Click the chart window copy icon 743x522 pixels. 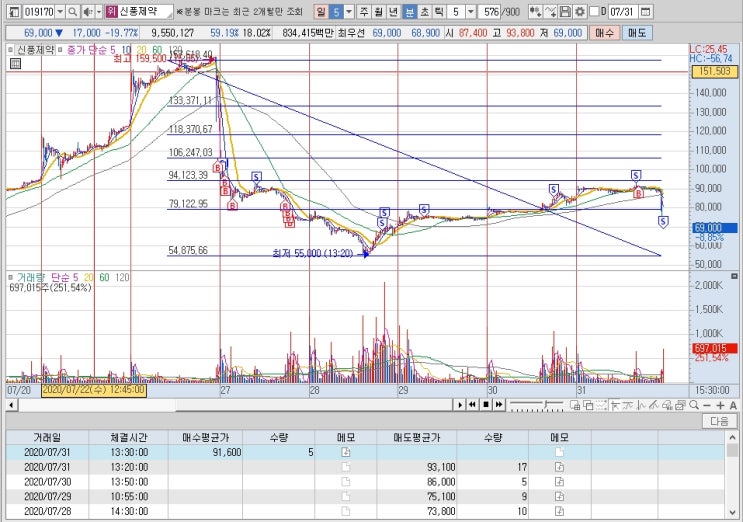[x=574, y=405]
